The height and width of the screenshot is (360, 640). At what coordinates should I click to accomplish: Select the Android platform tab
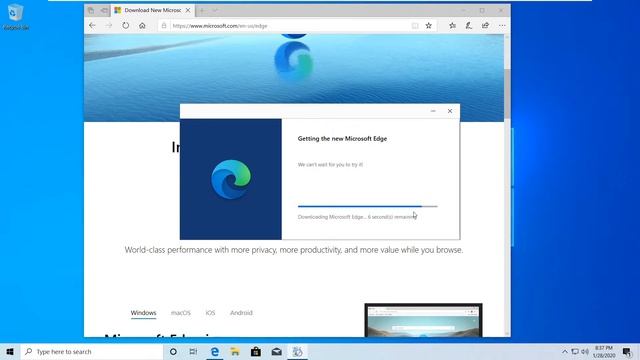pyautogui.click(x=241, y=313)
